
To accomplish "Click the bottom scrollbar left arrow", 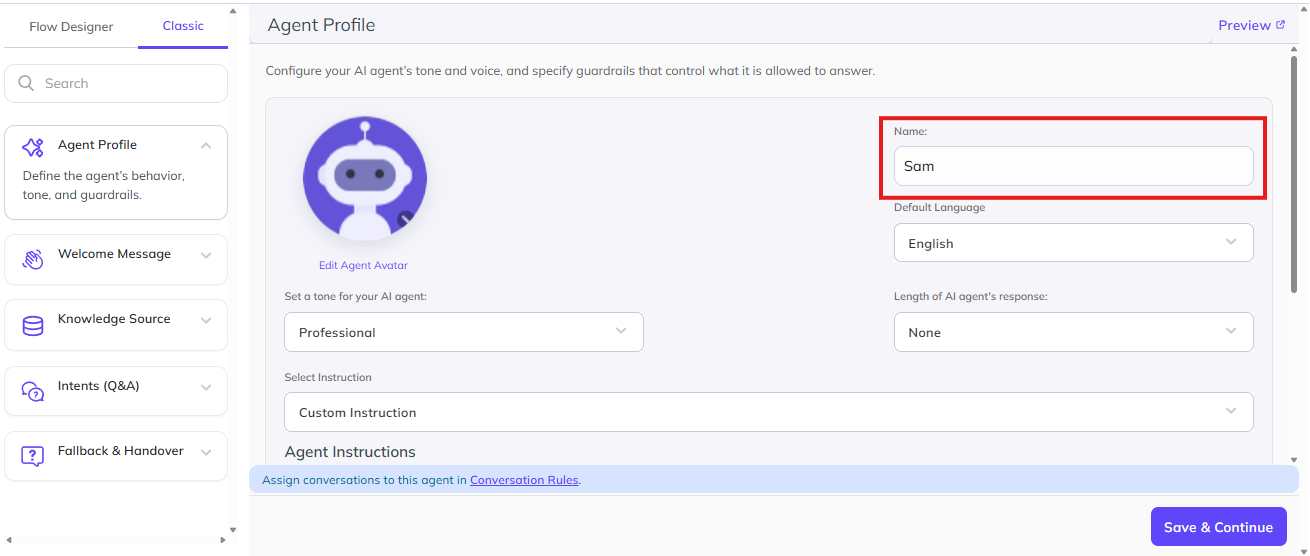I will click(9, 542).
